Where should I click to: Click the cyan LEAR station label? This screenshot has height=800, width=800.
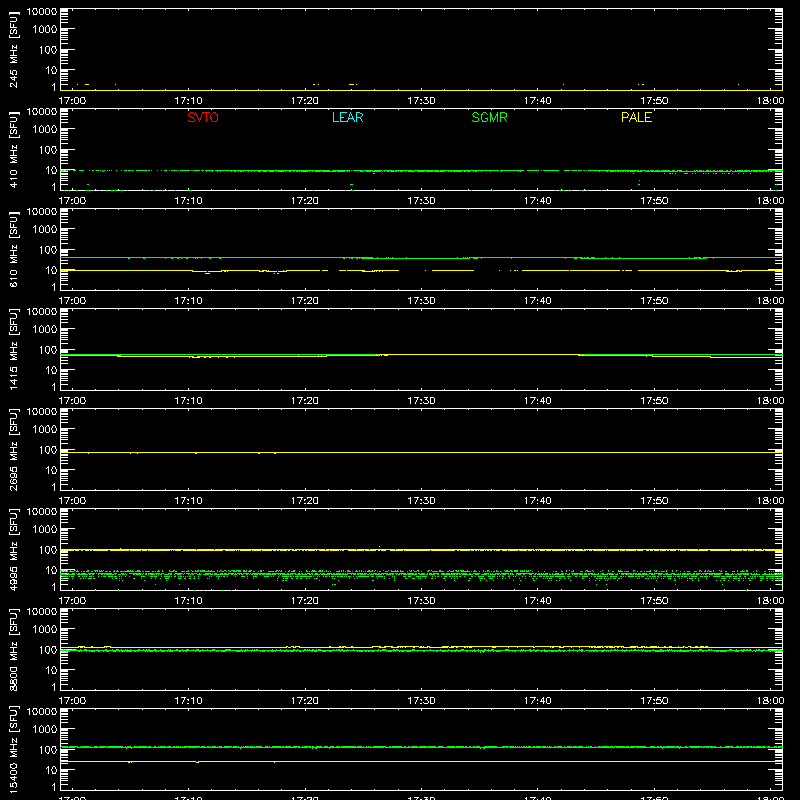pyautogui.click(x=347, y=117)
